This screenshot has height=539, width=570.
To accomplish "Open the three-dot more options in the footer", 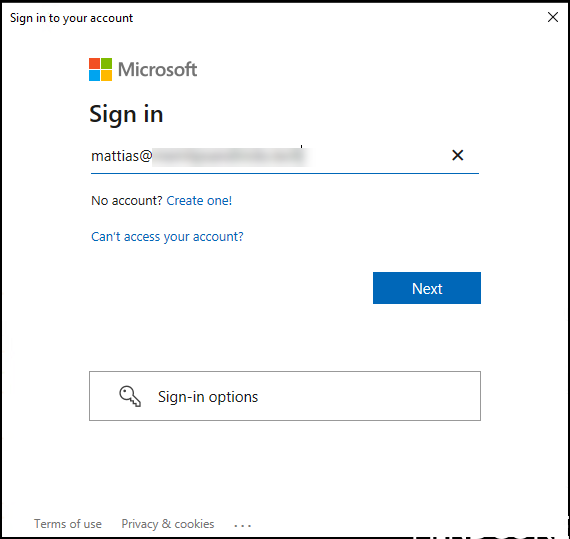I will [242, 525].
